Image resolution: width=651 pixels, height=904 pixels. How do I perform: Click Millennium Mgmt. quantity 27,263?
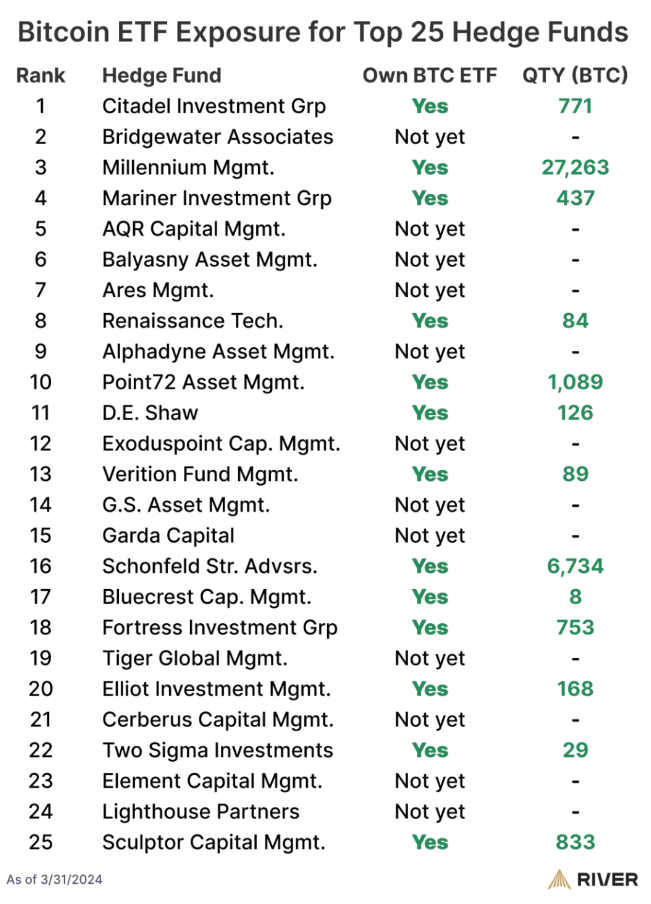575,167
